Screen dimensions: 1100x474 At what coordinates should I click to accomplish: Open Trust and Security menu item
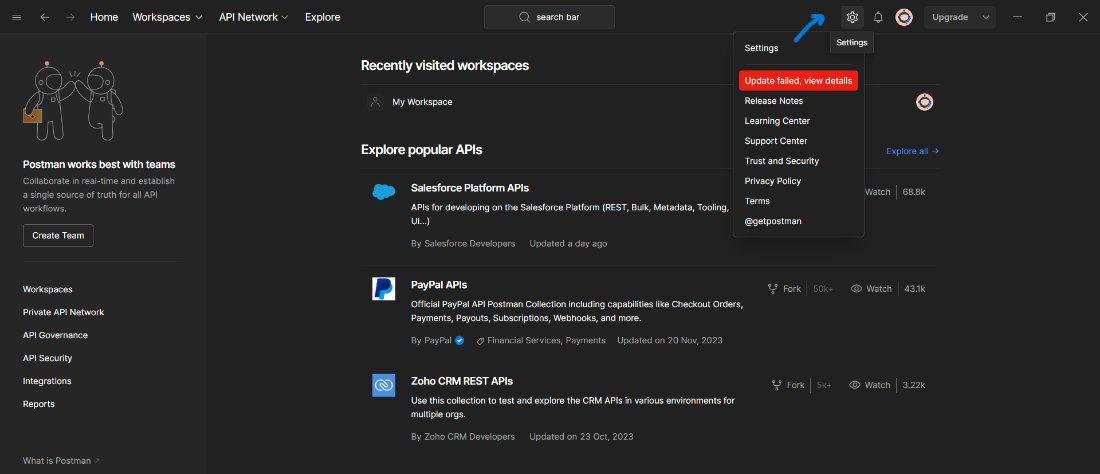coord(782,161)
